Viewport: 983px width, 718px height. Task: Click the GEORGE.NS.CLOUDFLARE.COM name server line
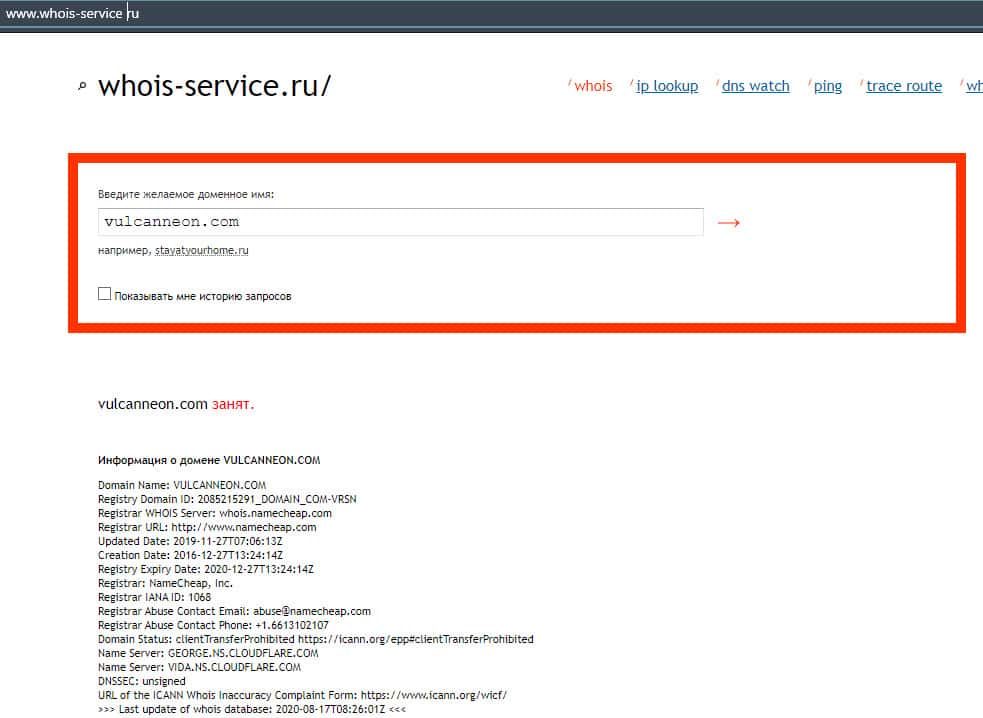point(208,653)
